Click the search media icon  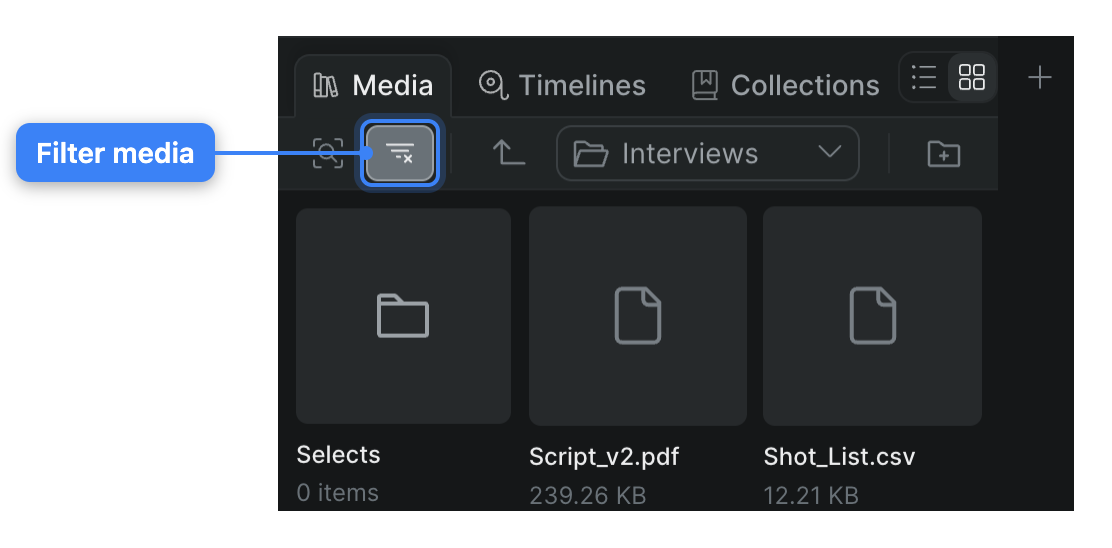pos(328,153)
